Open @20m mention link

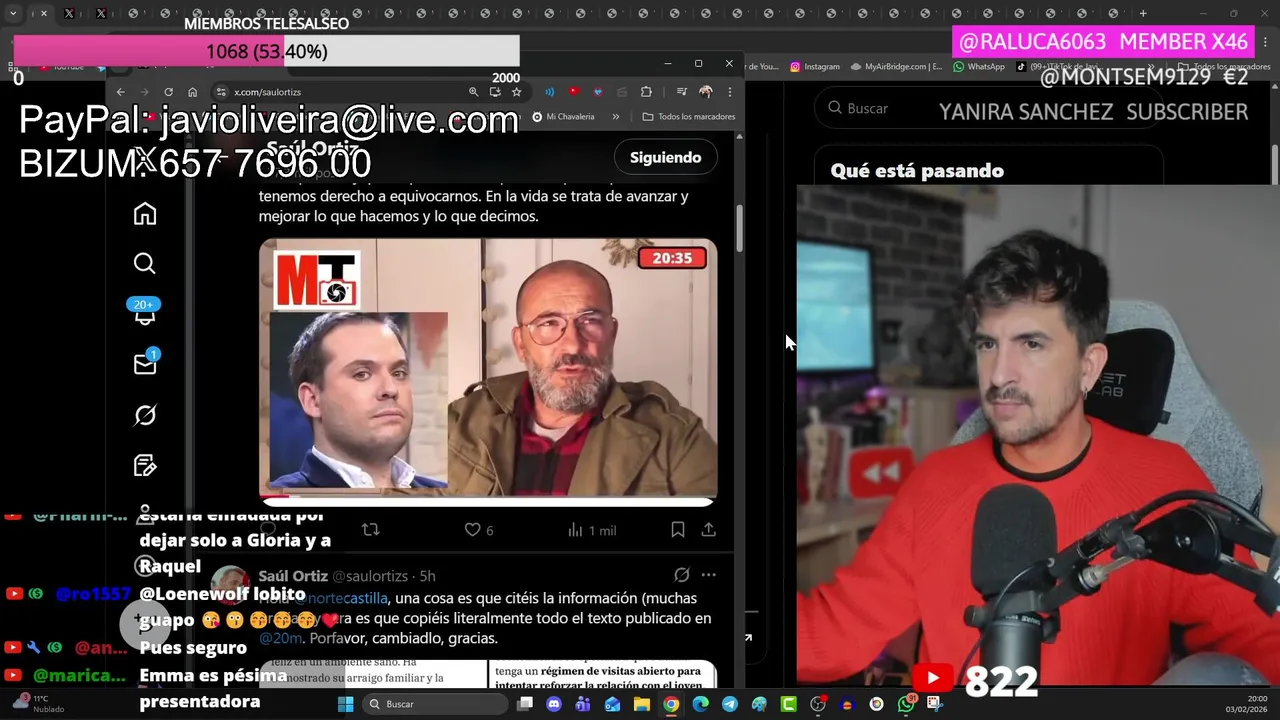(280, 638)
